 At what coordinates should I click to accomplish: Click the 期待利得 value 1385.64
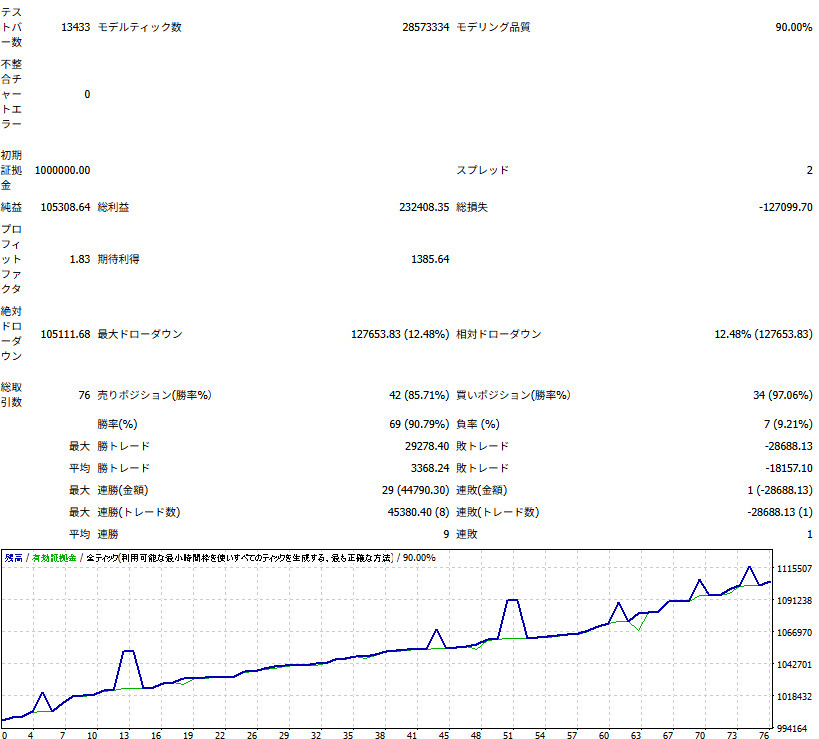(430, 259)
